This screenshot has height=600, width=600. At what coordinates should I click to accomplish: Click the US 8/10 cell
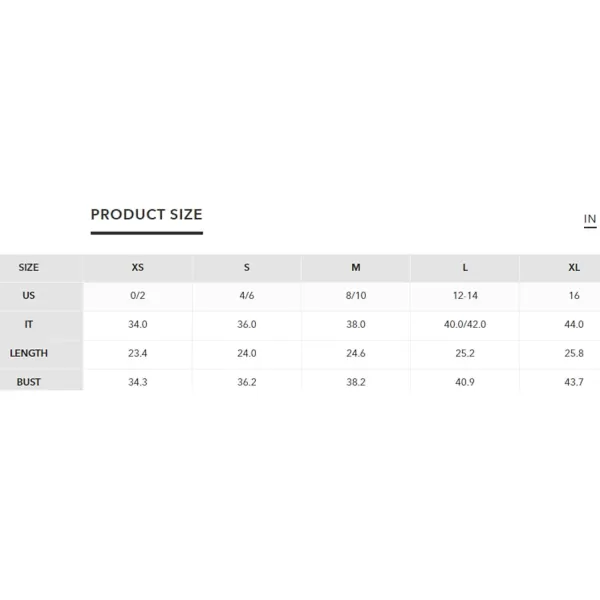click(356, 296)
